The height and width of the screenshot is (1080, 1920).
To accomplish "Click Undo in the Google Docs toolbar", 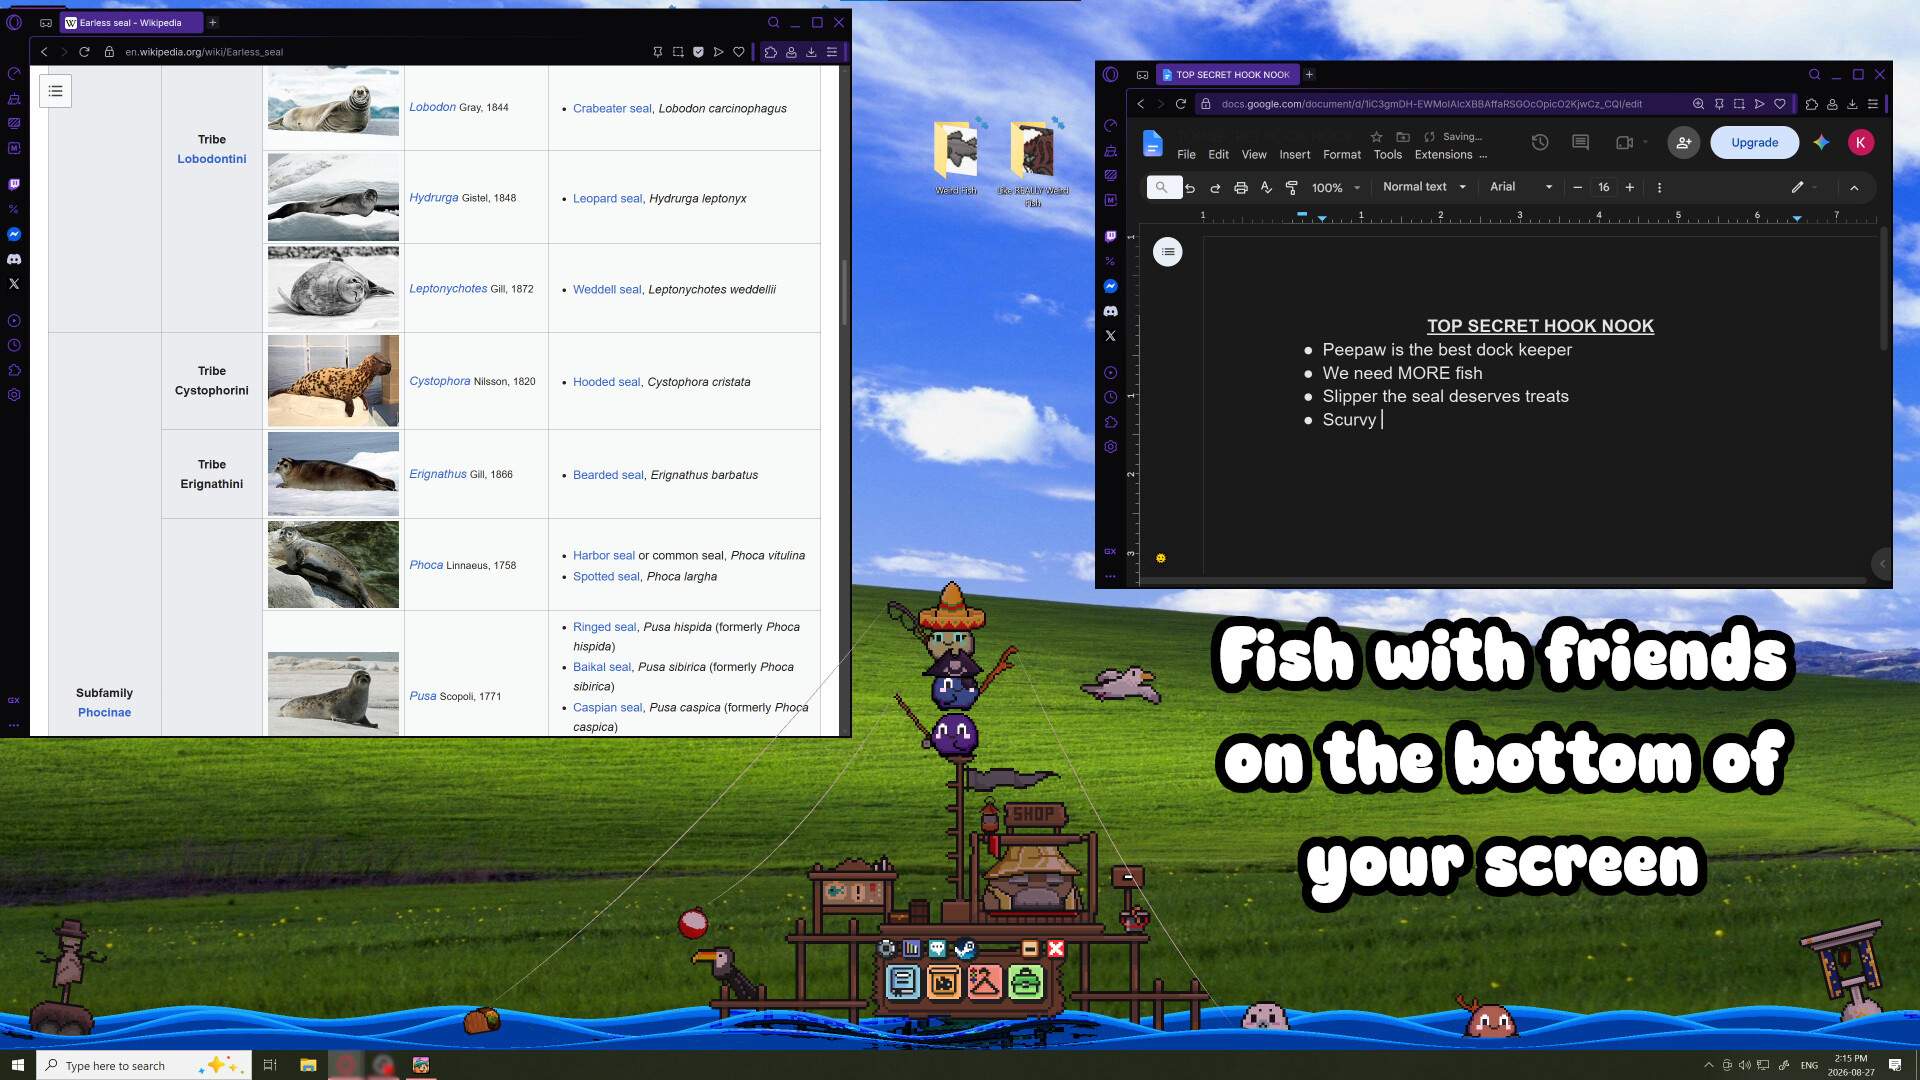I will [1190, 188].
